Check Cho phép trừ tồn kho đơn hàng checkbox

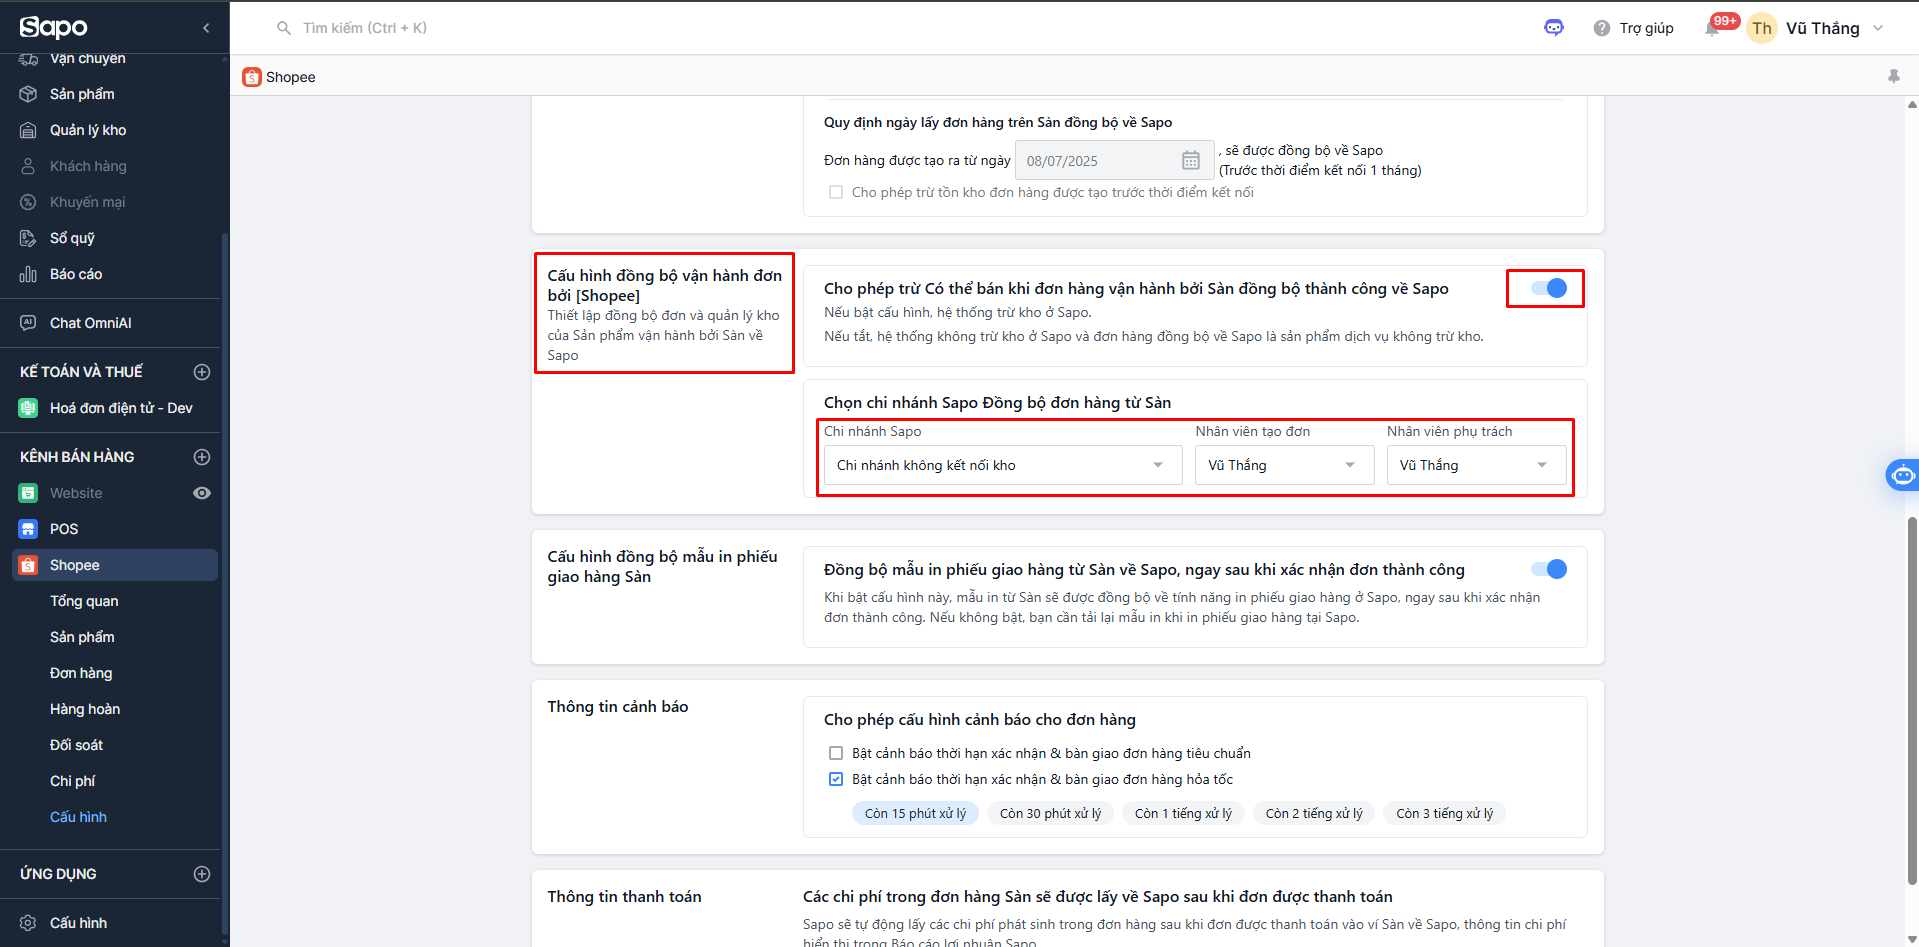(x=836, y=192)
